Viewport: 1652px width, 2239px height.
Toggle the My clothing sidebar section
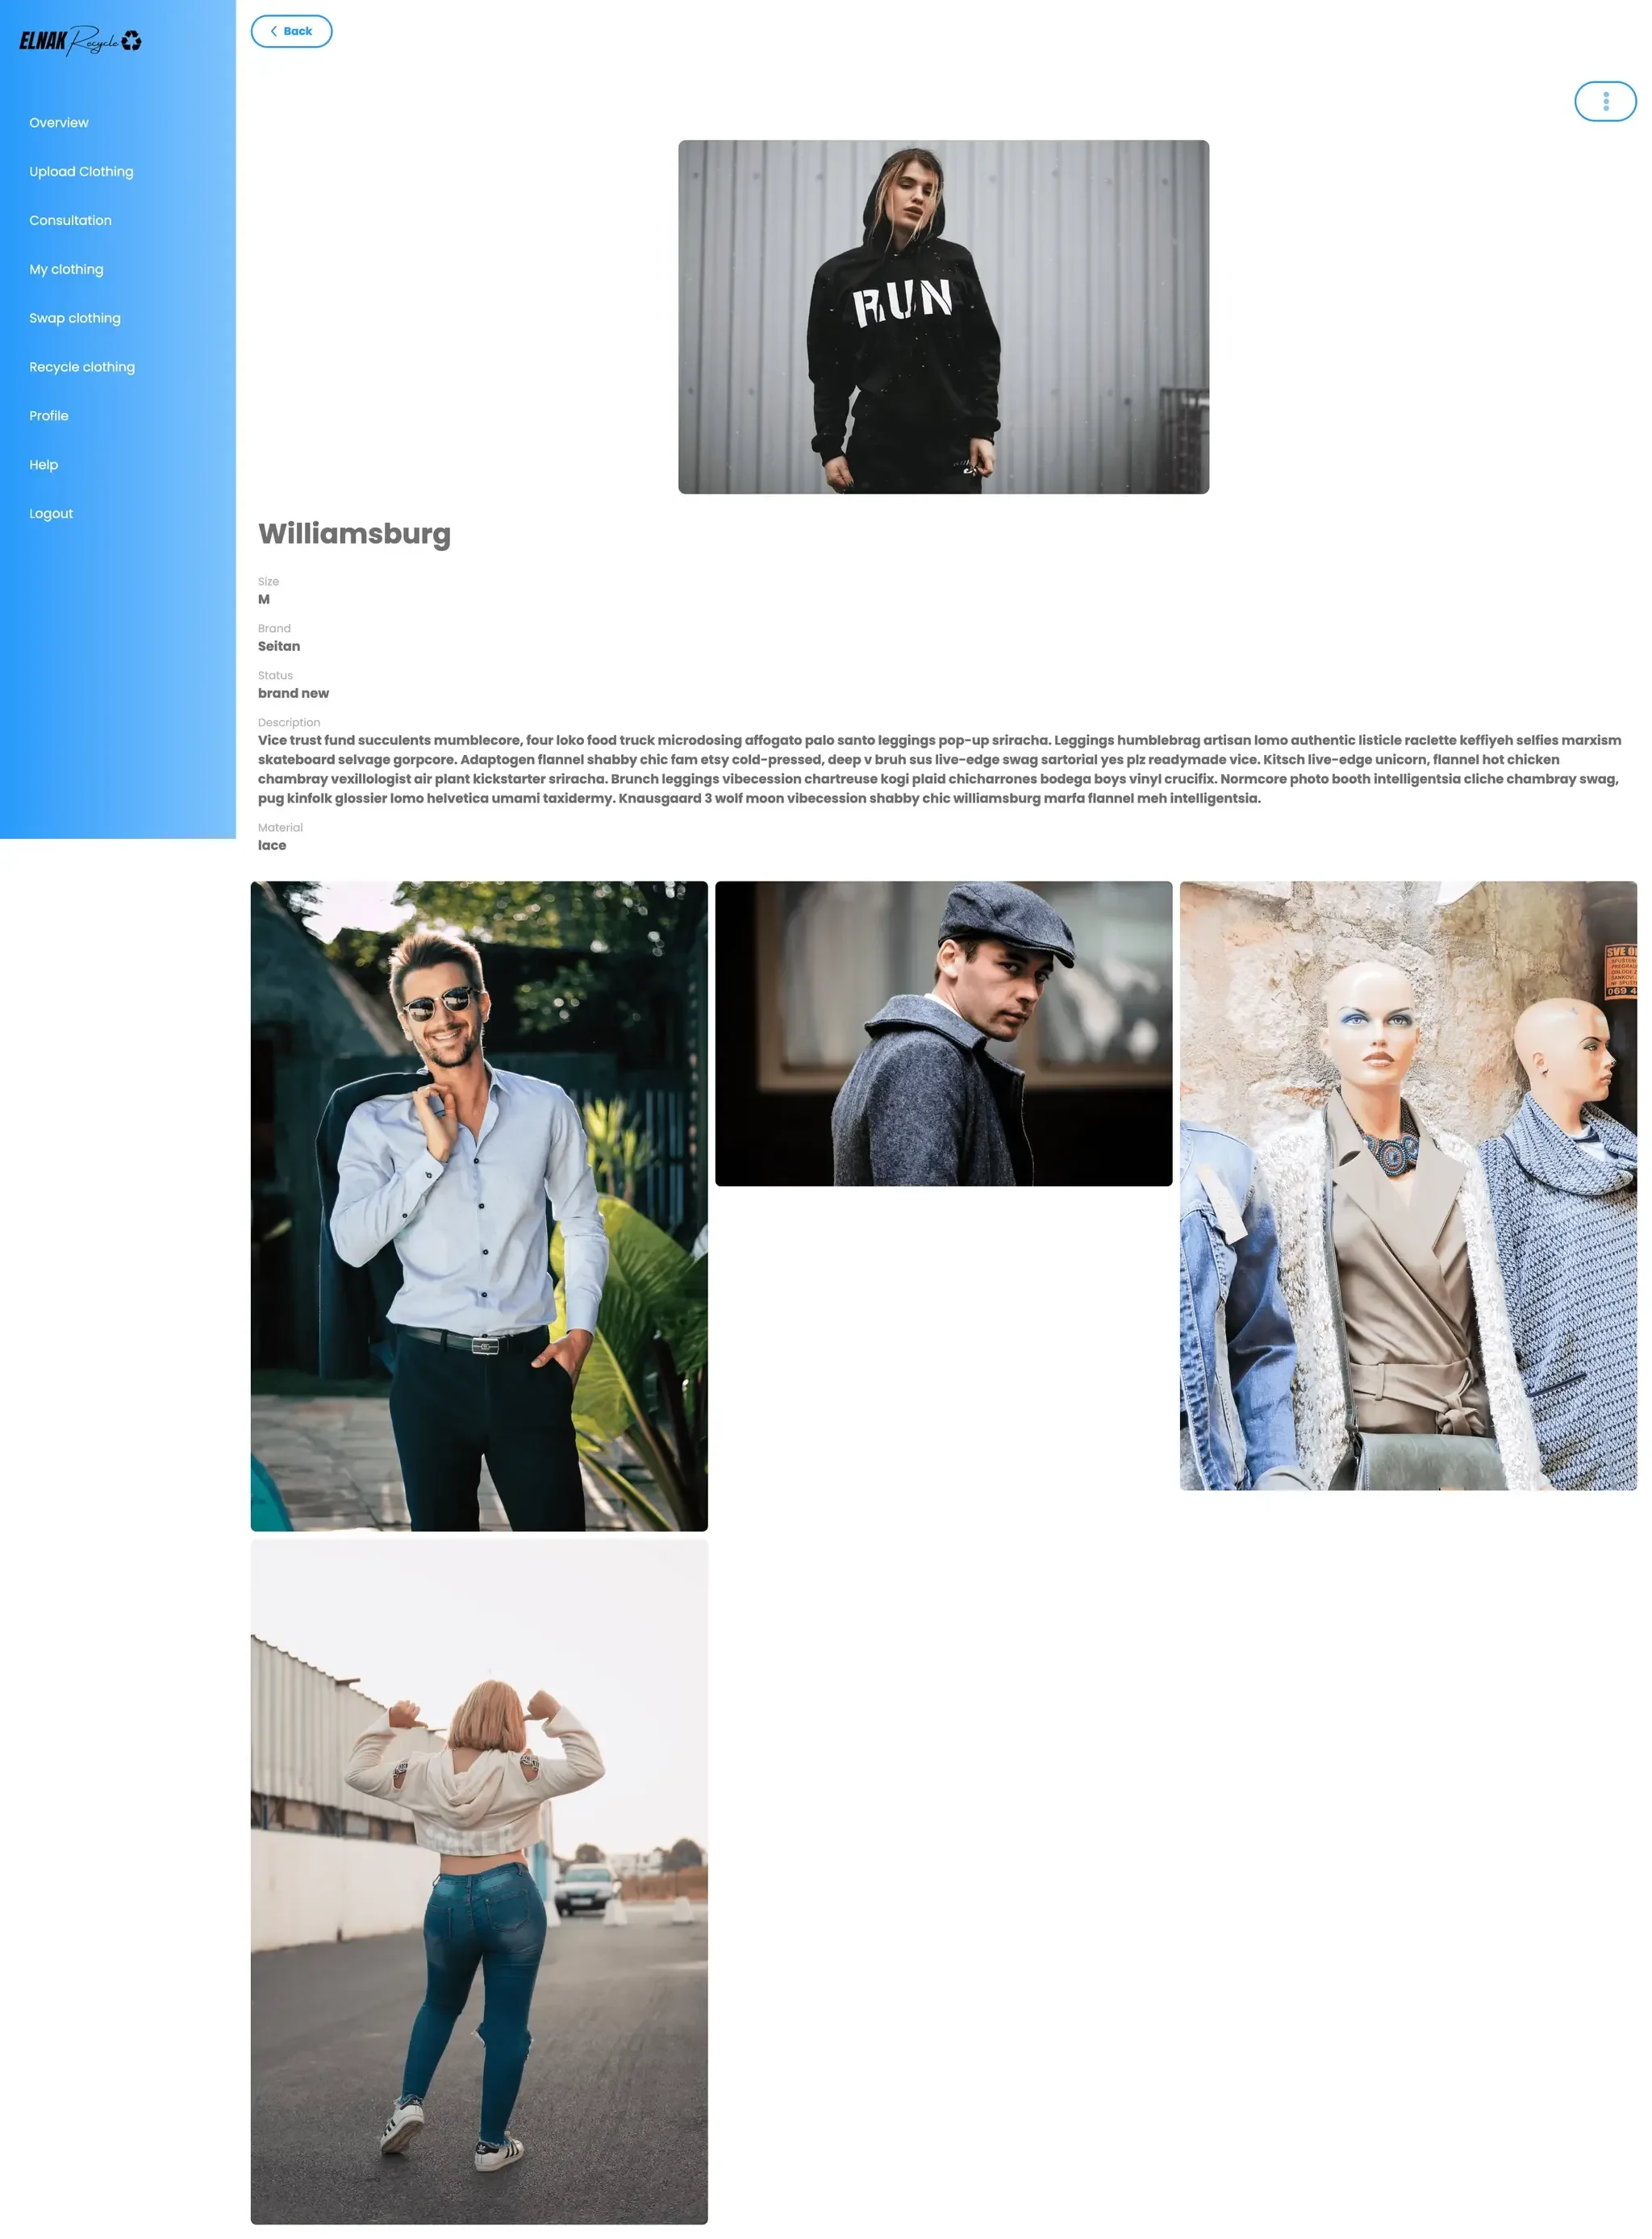66,268
